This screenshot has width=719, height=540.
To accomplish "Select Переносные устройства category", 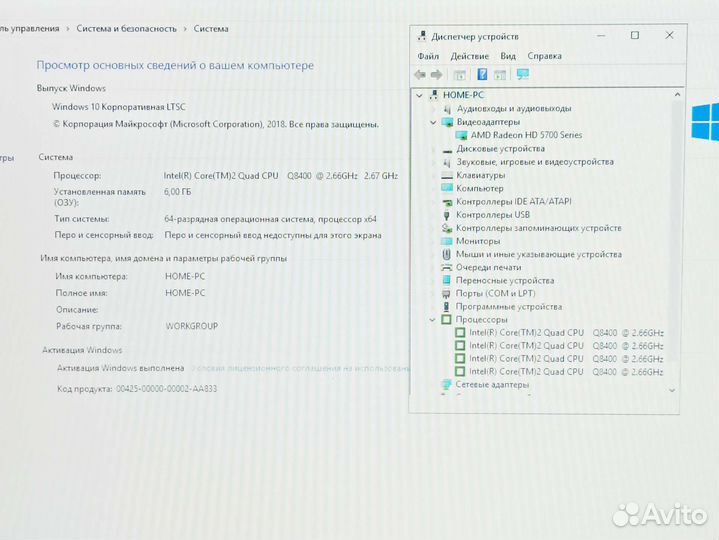I will tap(505, 281).
